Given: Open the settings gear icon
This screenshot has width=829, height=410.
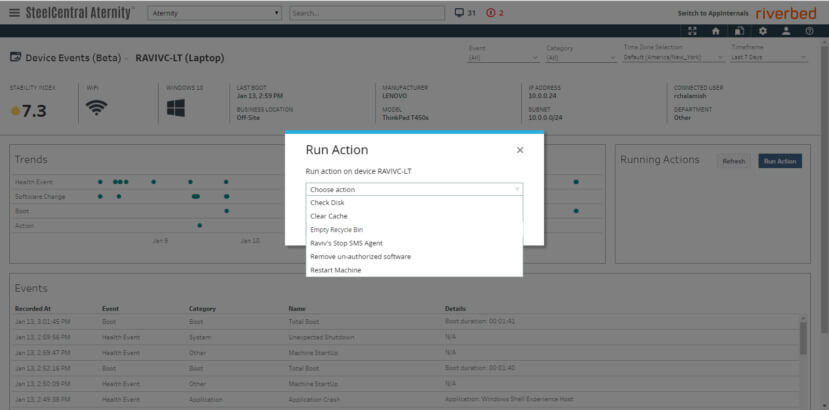Looking at the screenshot, I should pos(762,31).
